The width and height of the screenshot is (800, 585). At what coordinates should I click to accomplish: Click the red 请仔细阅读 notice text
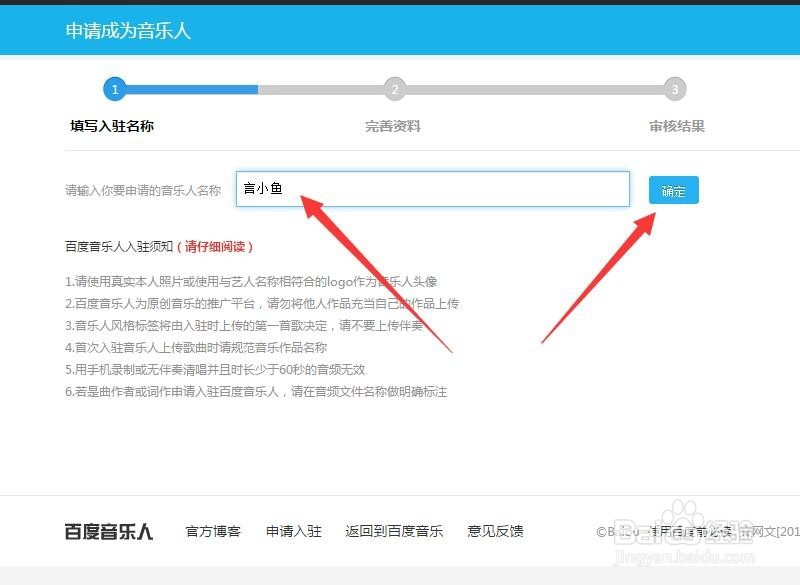(215, 247)
